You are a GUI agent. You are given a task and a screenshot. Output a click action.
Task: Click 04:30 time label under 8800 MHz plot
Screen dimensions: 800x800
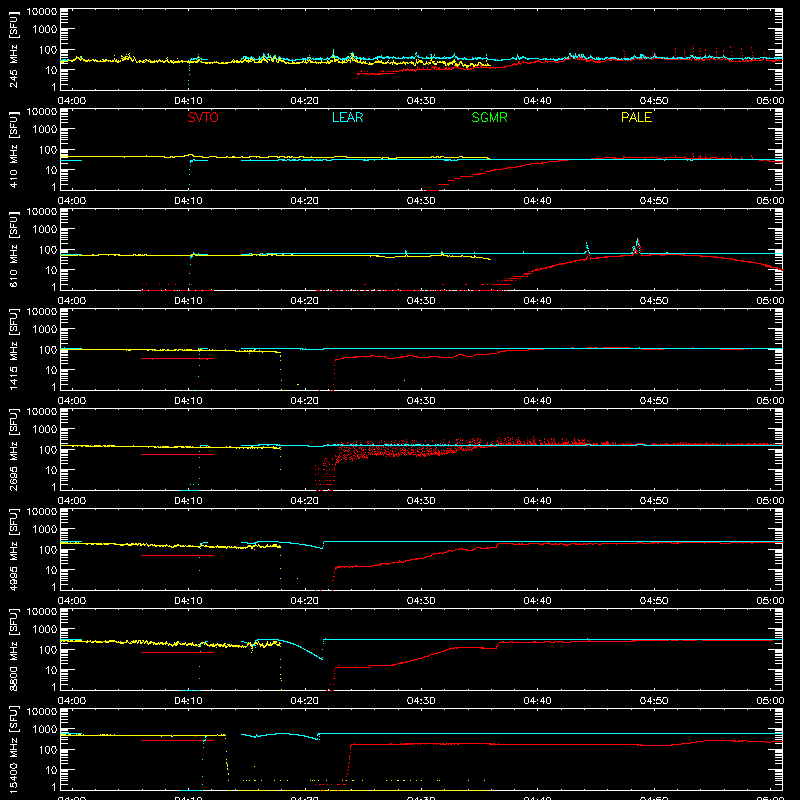click(421, 701)
